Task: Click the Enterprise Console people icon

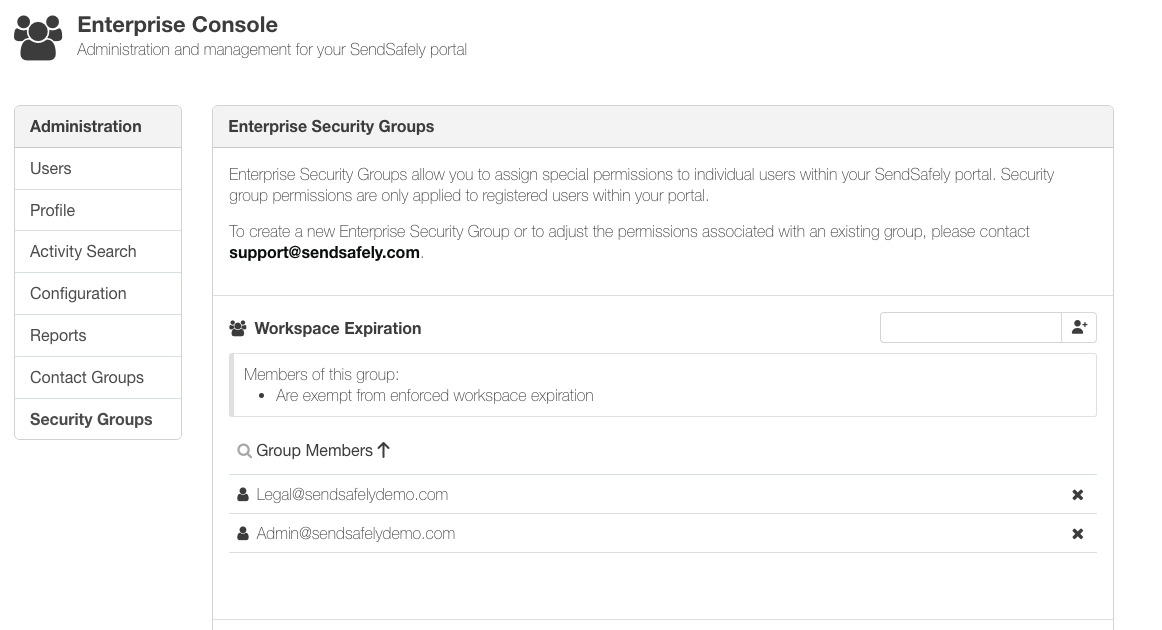Action: (x=38, y=38)
